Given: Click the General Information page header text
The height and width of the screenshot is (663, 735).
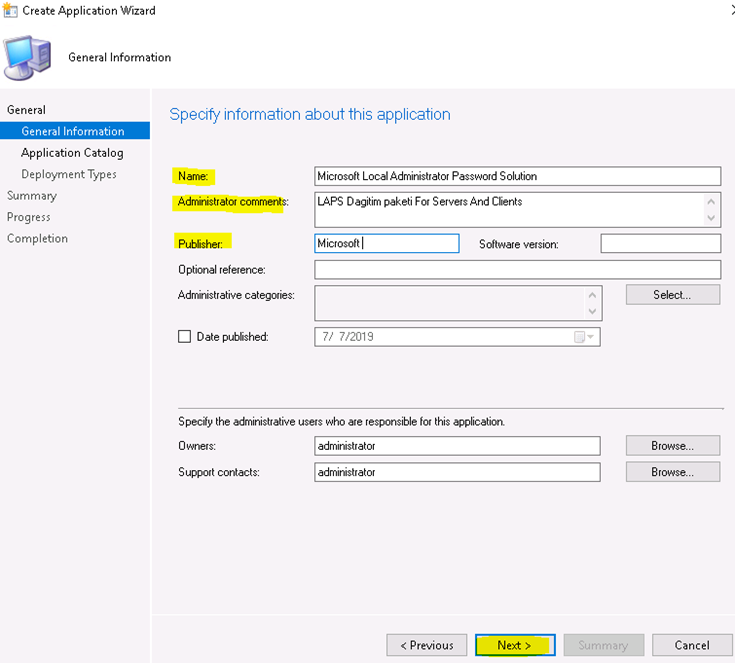Looking at the screenshot, I should [x=120, y=57].
